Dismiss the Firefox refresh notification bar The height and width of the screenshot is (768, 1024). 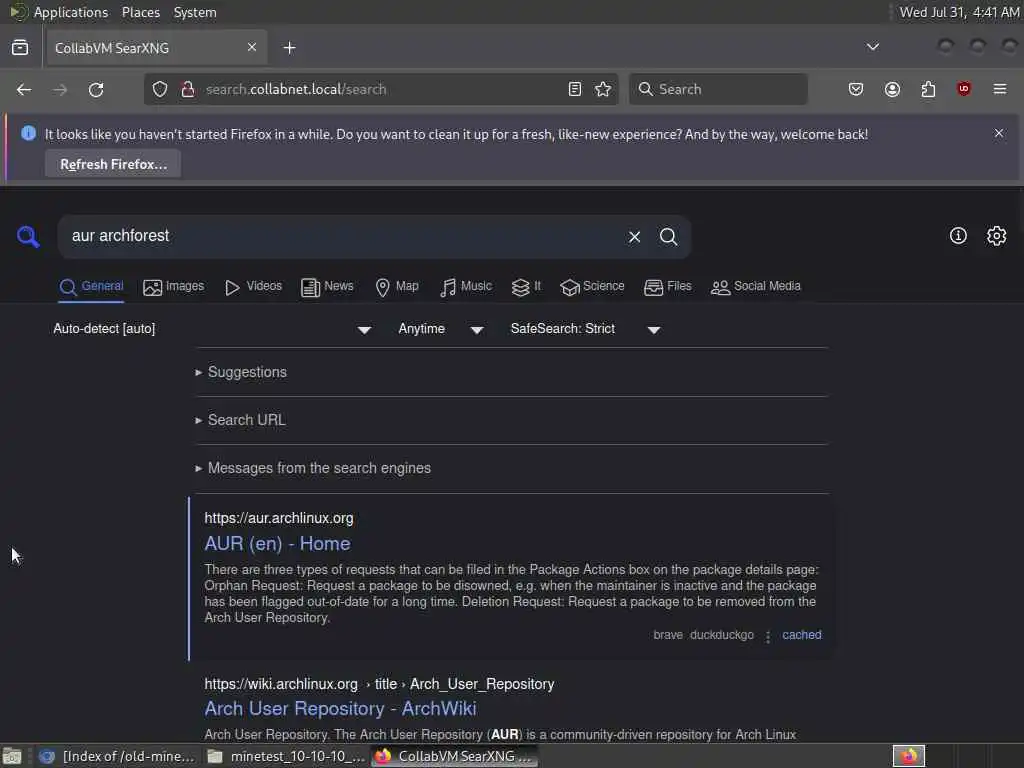pyautogui.click(x=999, y=133)
